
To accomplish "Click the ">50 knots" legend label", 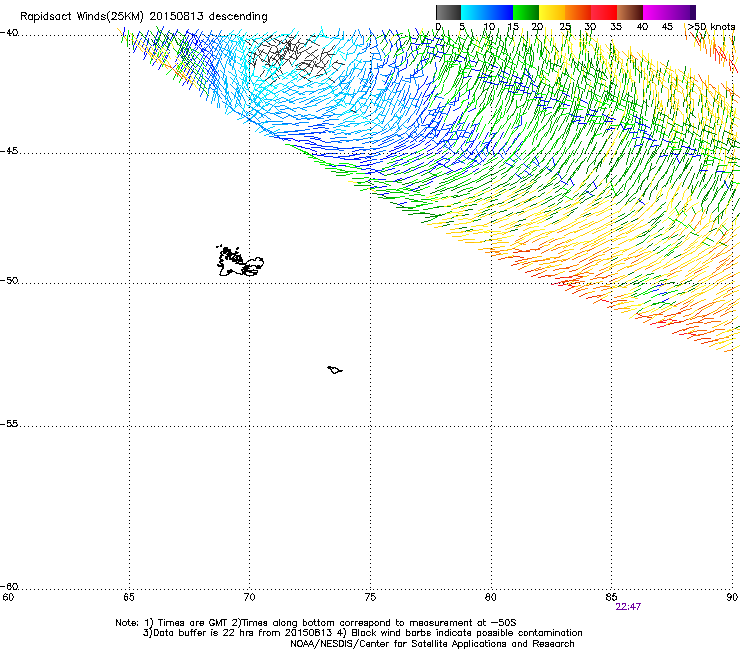I will tap(711, 27).
